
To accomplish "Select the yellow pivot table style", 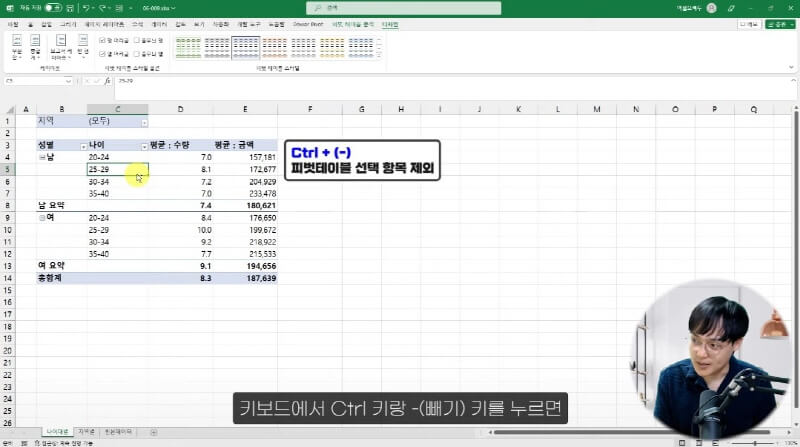I will coord(332,47).
